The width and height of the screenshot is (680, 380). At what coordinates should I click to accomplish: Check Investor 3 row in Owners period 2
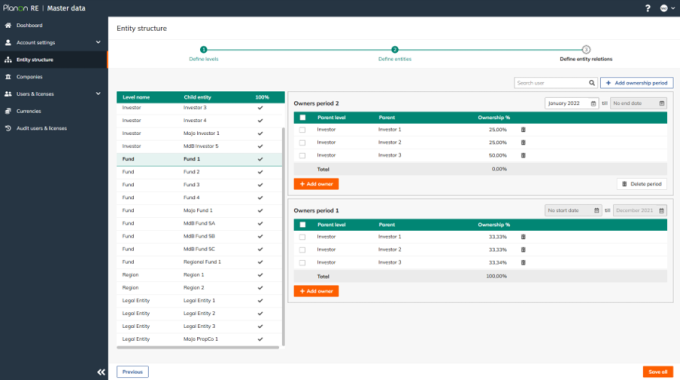[302, 155]
